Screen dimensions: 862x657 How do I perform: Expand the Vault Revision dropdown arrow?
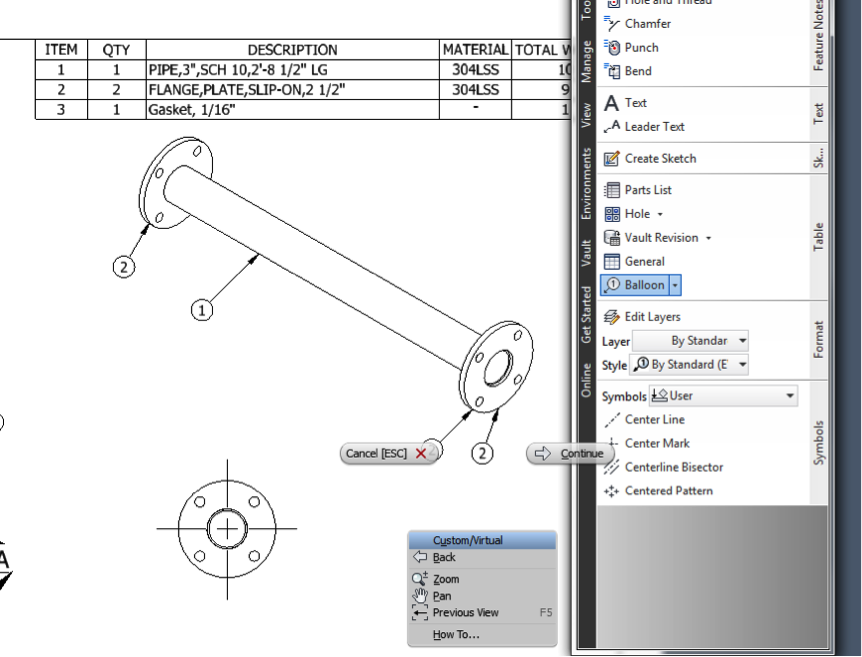coord(708,238)
